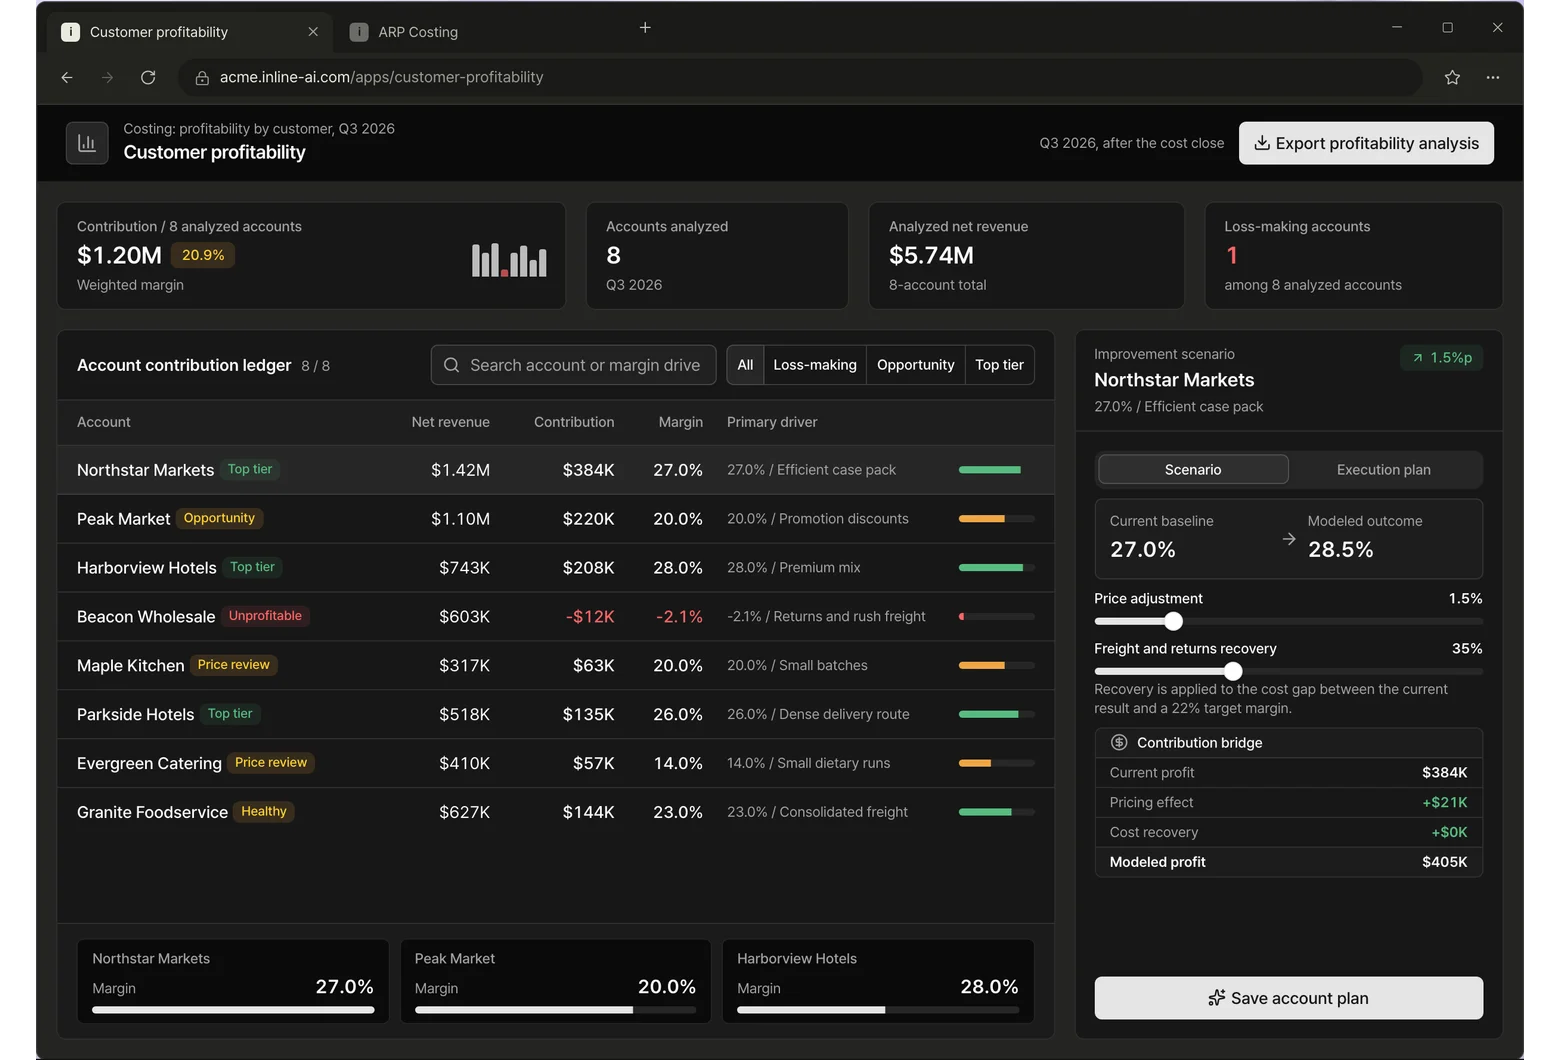
Task: Click Beacon Wholesale's -$12K contribution value
Action: click(590, 617)
